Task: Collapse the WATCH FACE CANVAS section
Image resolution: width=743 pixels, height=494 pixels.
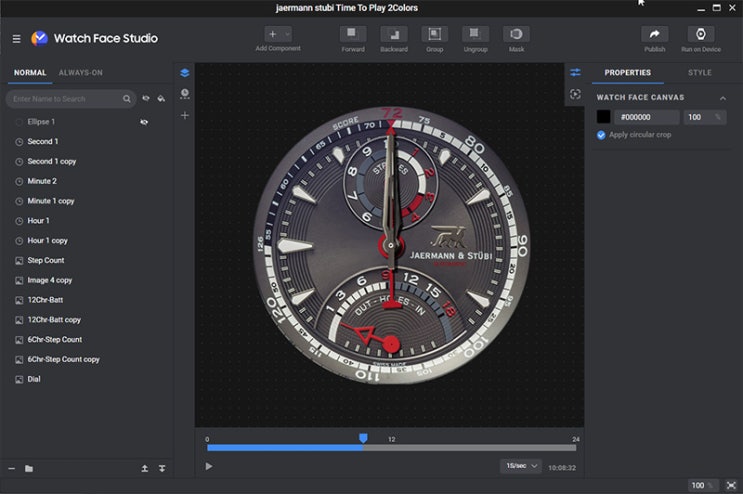Action: click(x=723, y=98)
